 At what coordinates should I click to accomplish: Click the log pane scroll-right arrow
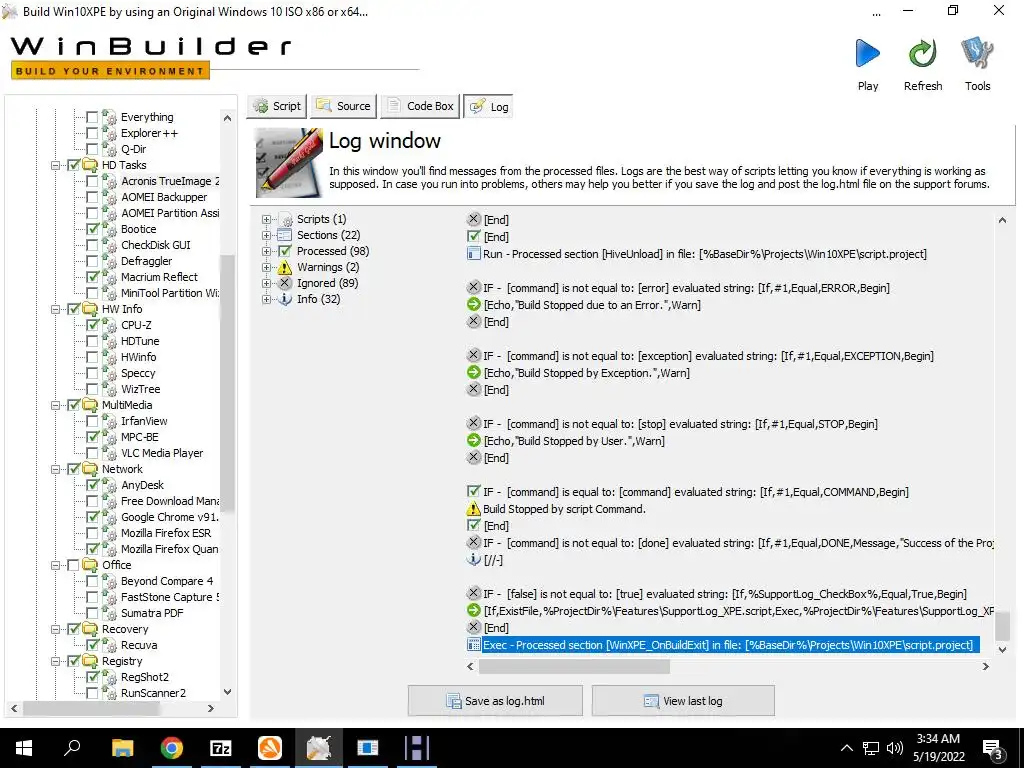985,666
